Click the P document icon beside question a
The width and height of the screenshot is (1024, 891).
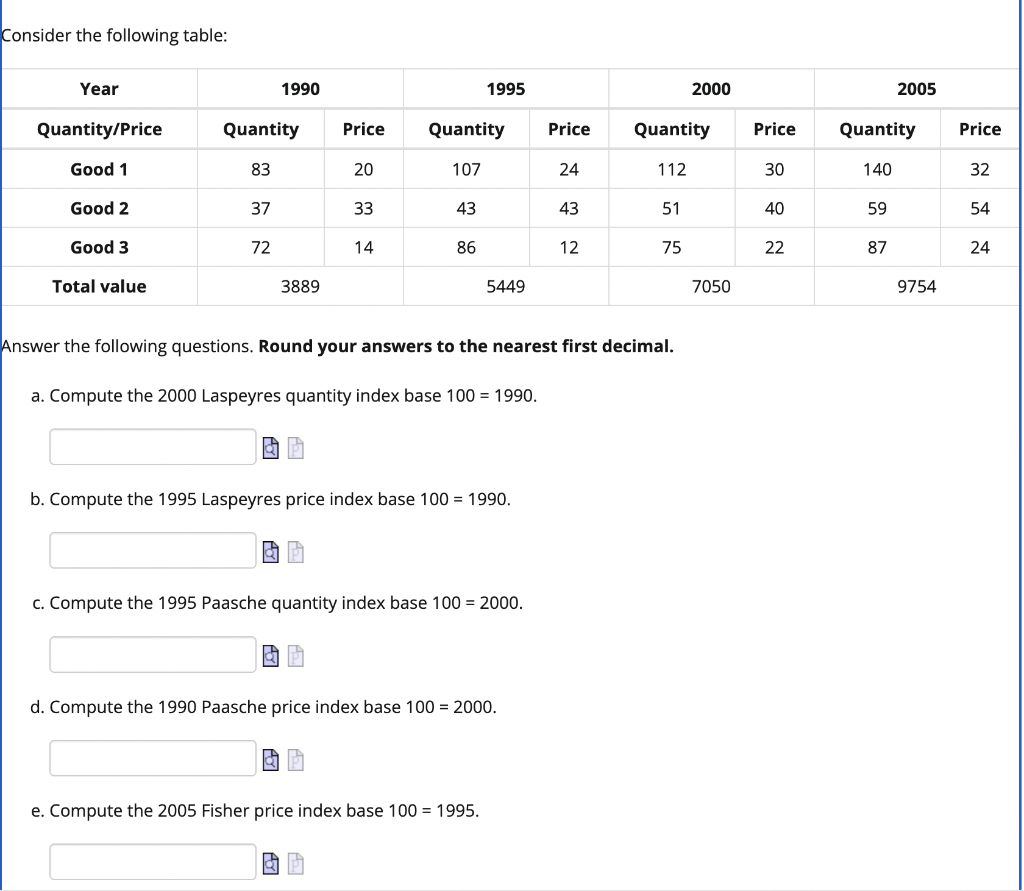[295, 447]
